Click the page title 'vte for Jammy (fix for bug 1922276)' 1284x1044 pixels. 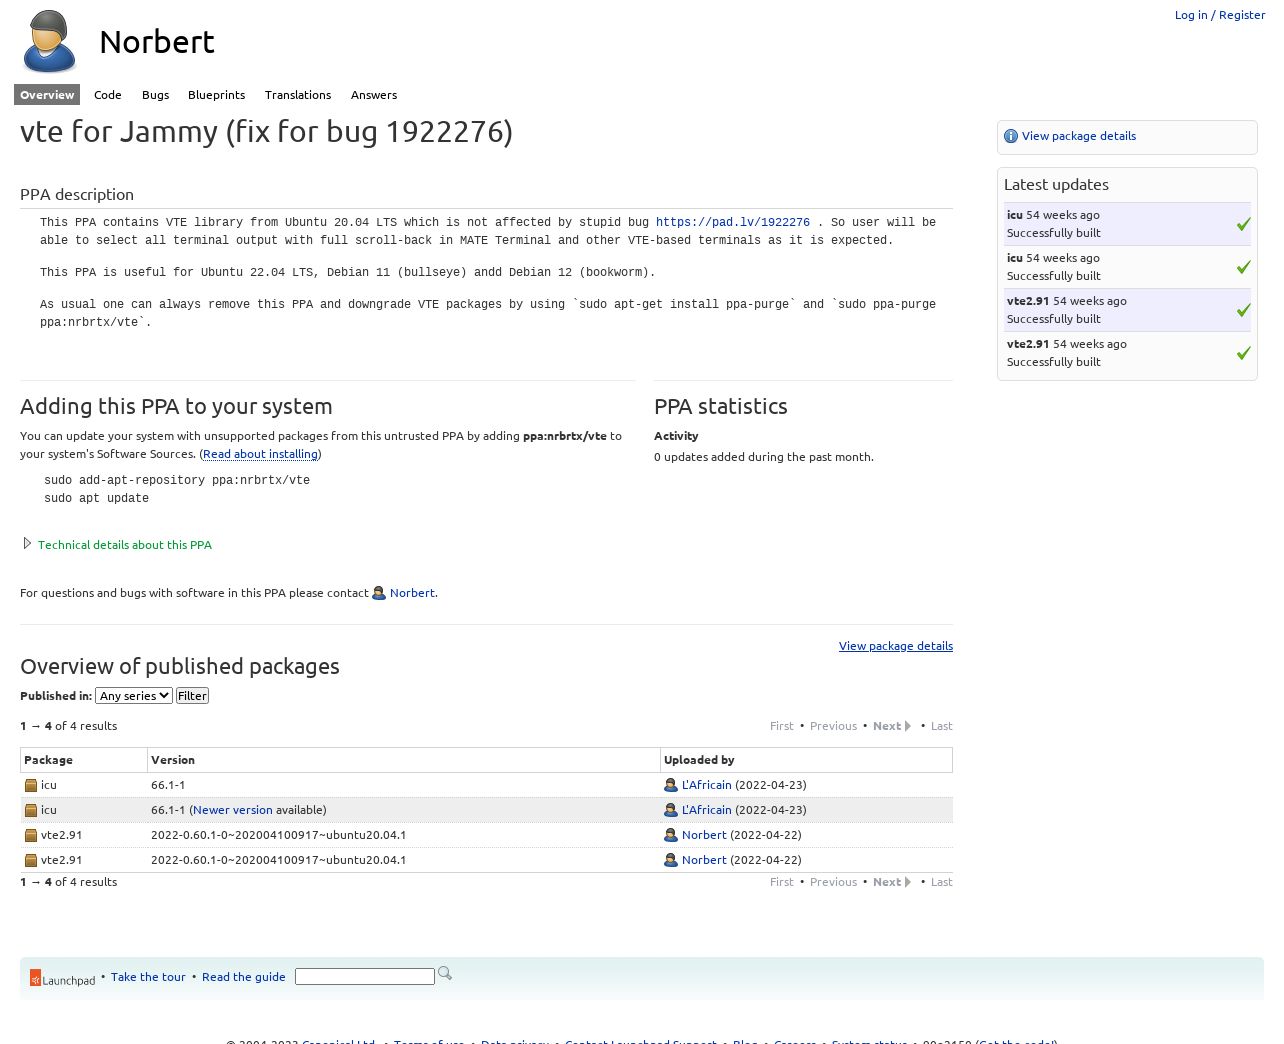266,132
